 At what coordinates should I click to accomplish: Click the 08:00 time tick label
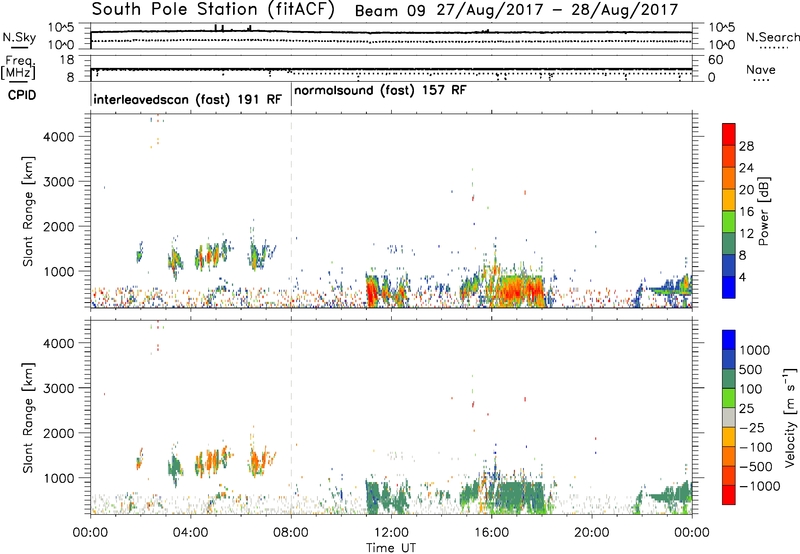coord(291,533)
